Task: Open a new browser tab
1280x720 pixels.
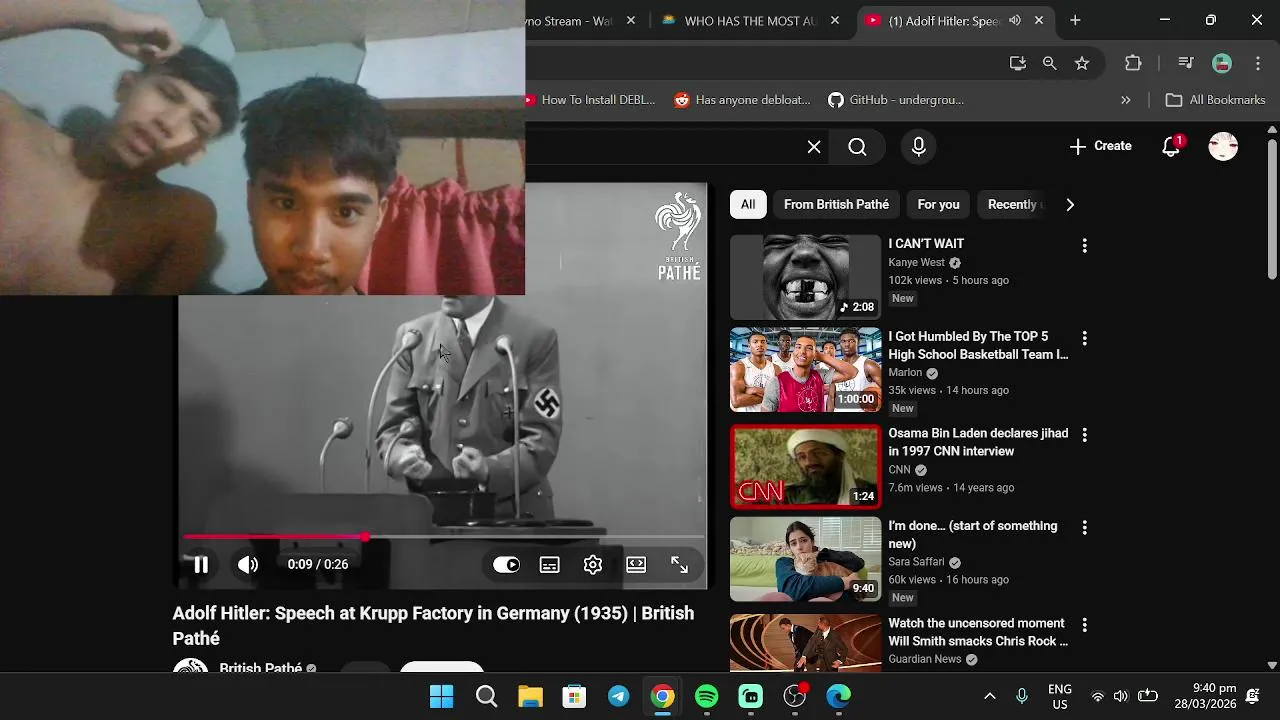Action: pyautogui.click(x=1075, y=20)
